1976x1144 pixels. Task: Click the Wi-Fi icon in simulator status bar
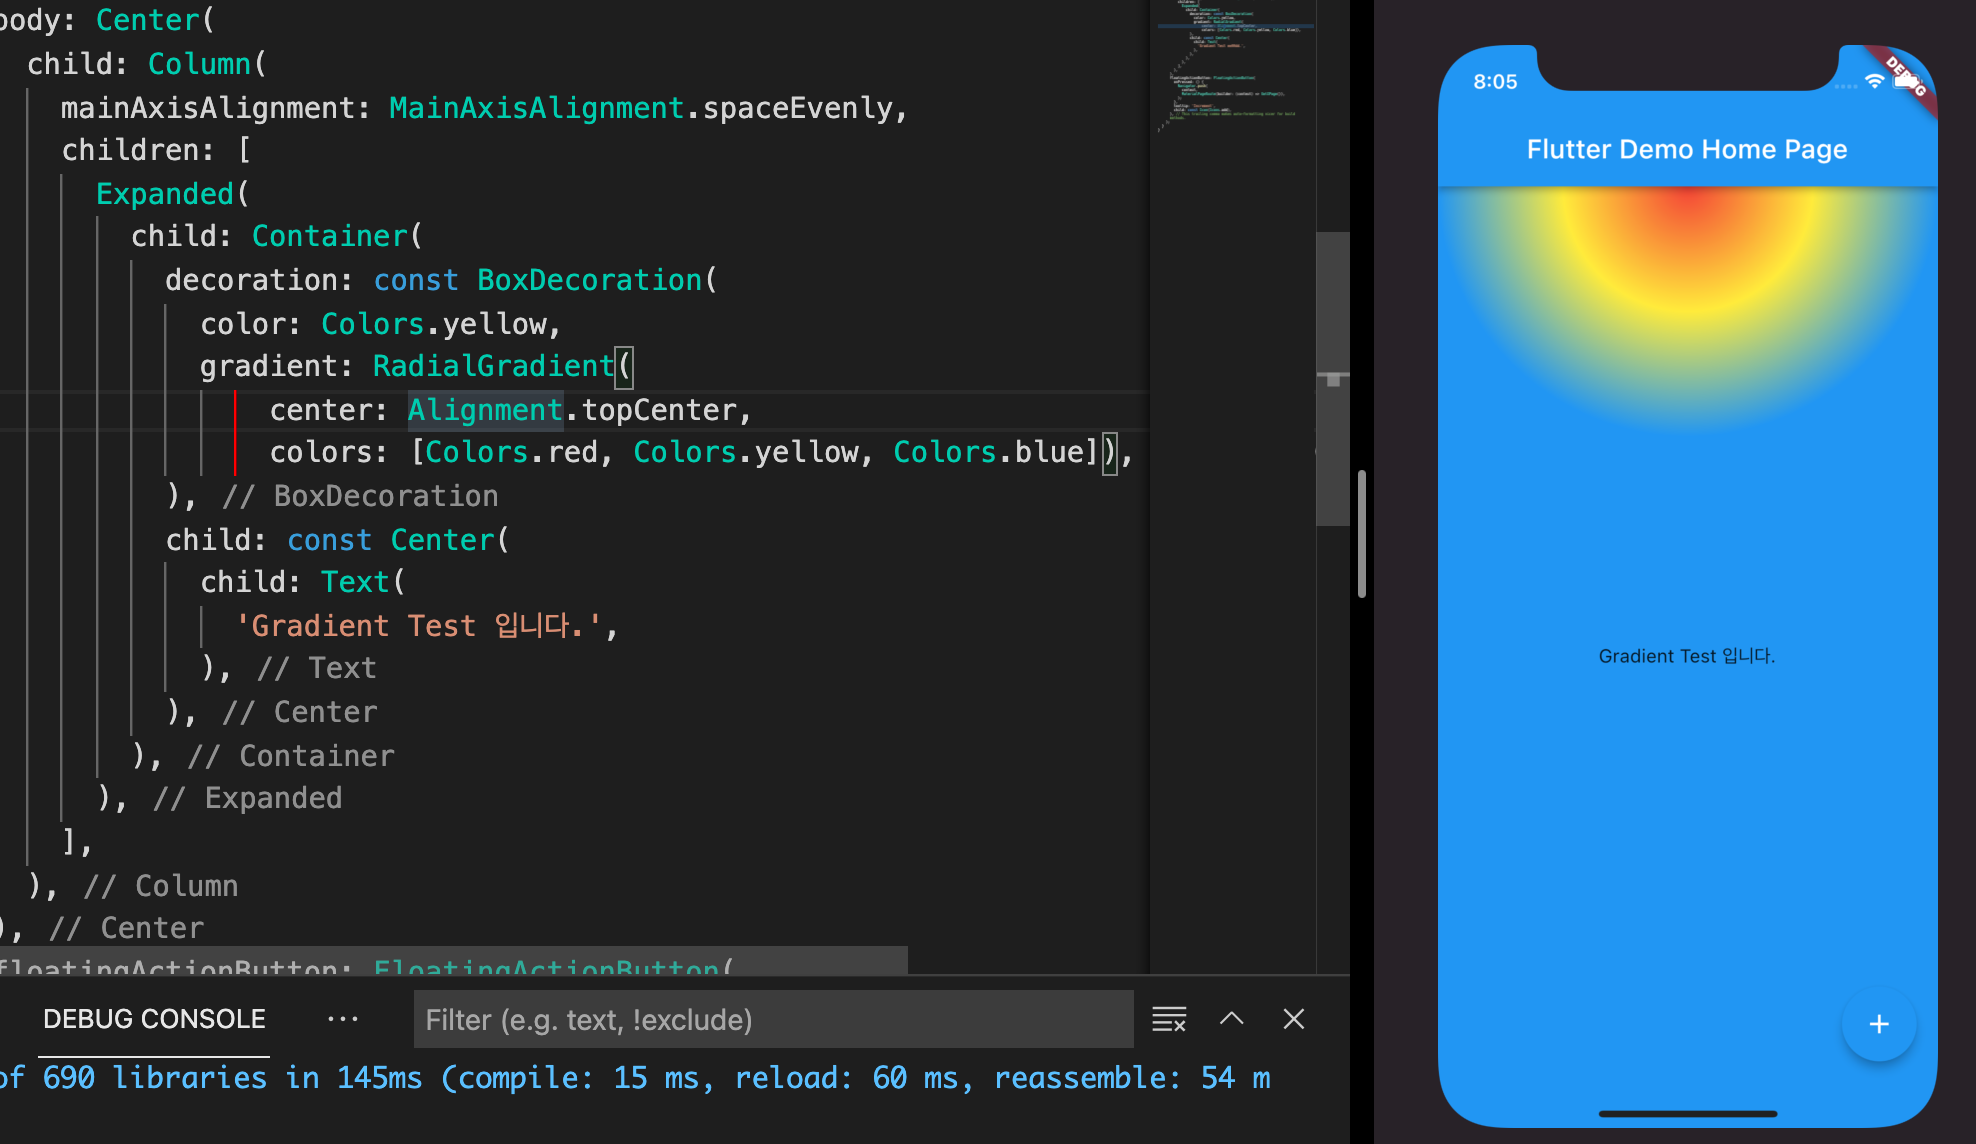coord(1874,82)
